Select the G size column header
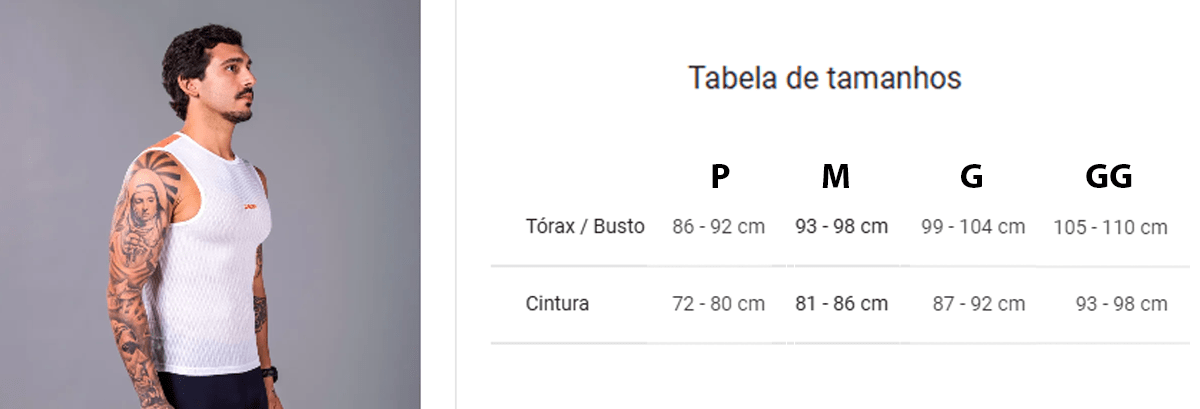 tap(971, 177)
